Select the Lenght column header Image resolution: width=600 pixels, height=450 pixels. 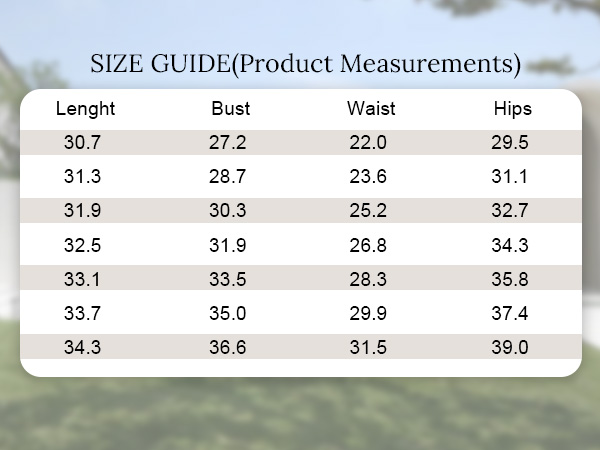pyautogui.click(x=85, y=109)
